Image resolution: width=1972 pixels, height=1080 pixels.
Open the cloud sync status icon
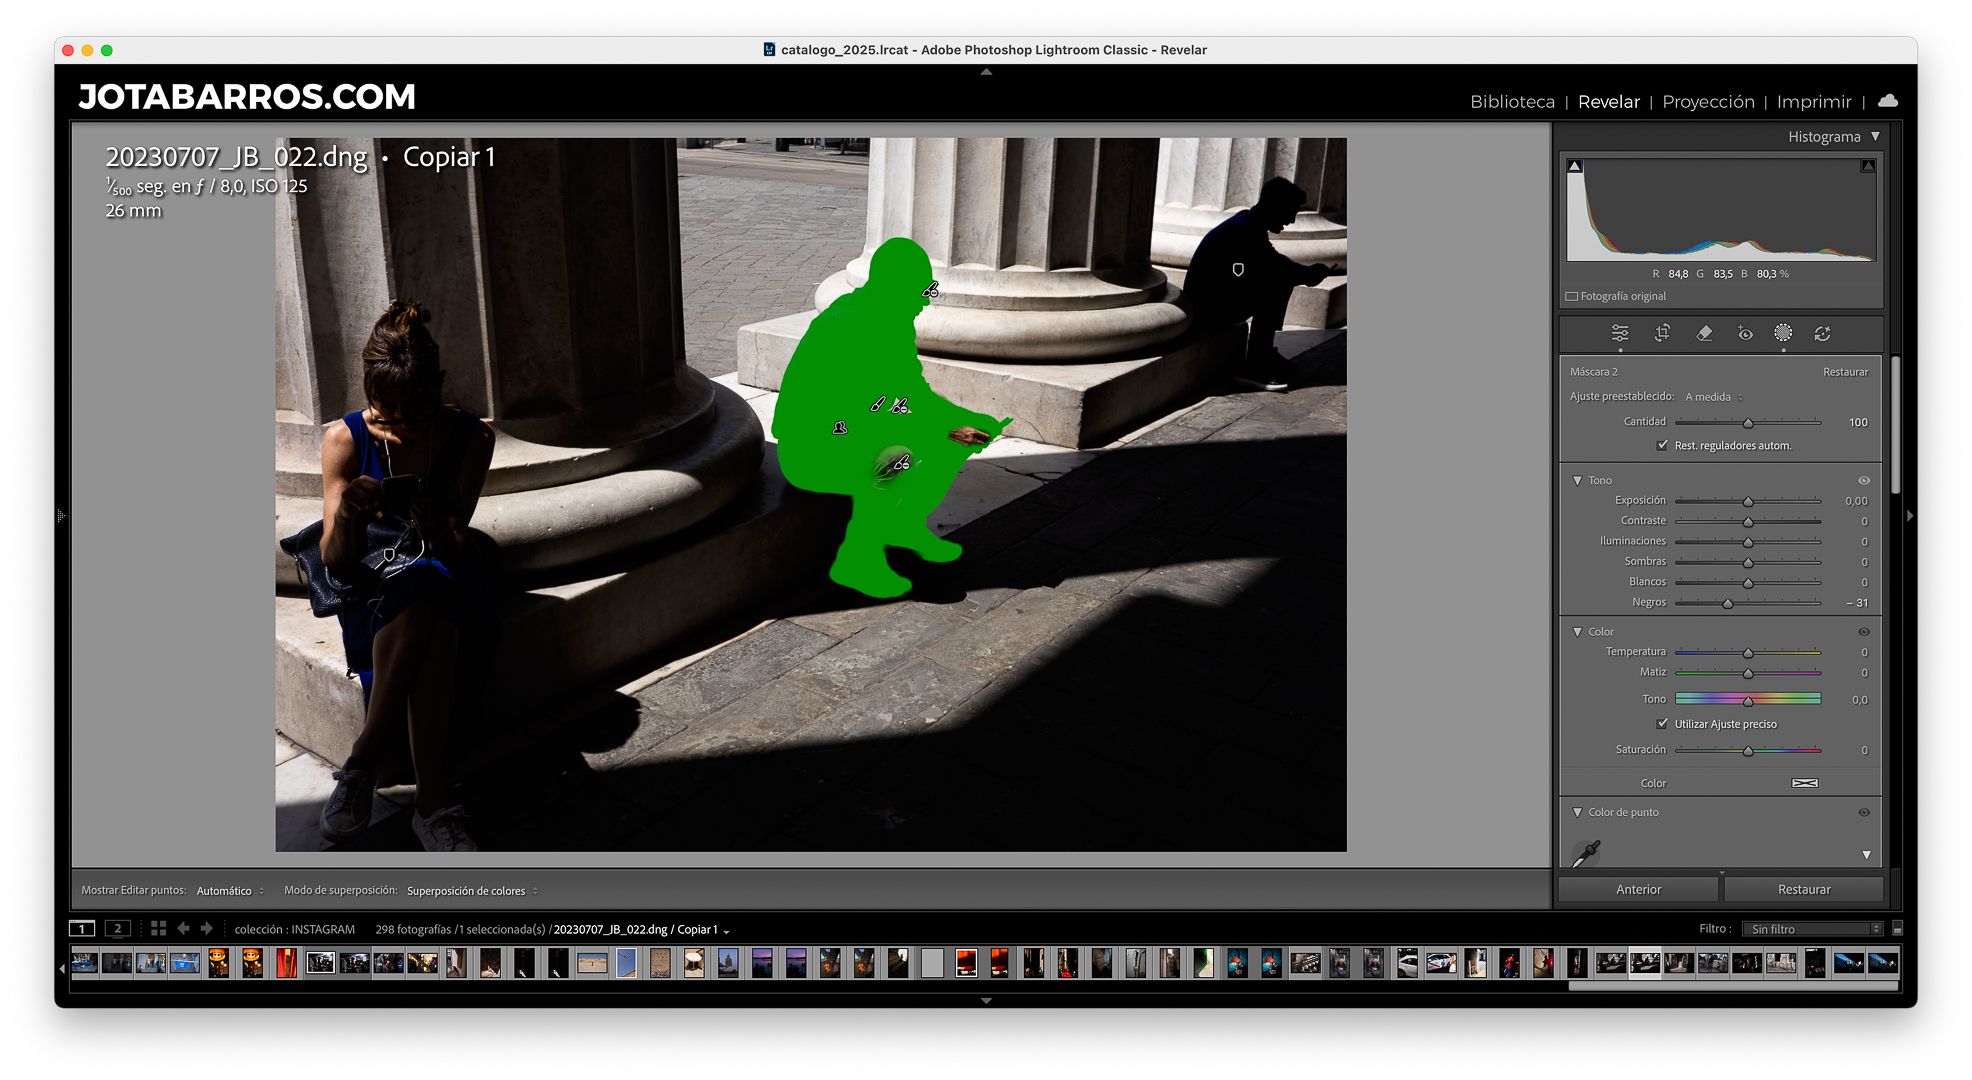1888,101
